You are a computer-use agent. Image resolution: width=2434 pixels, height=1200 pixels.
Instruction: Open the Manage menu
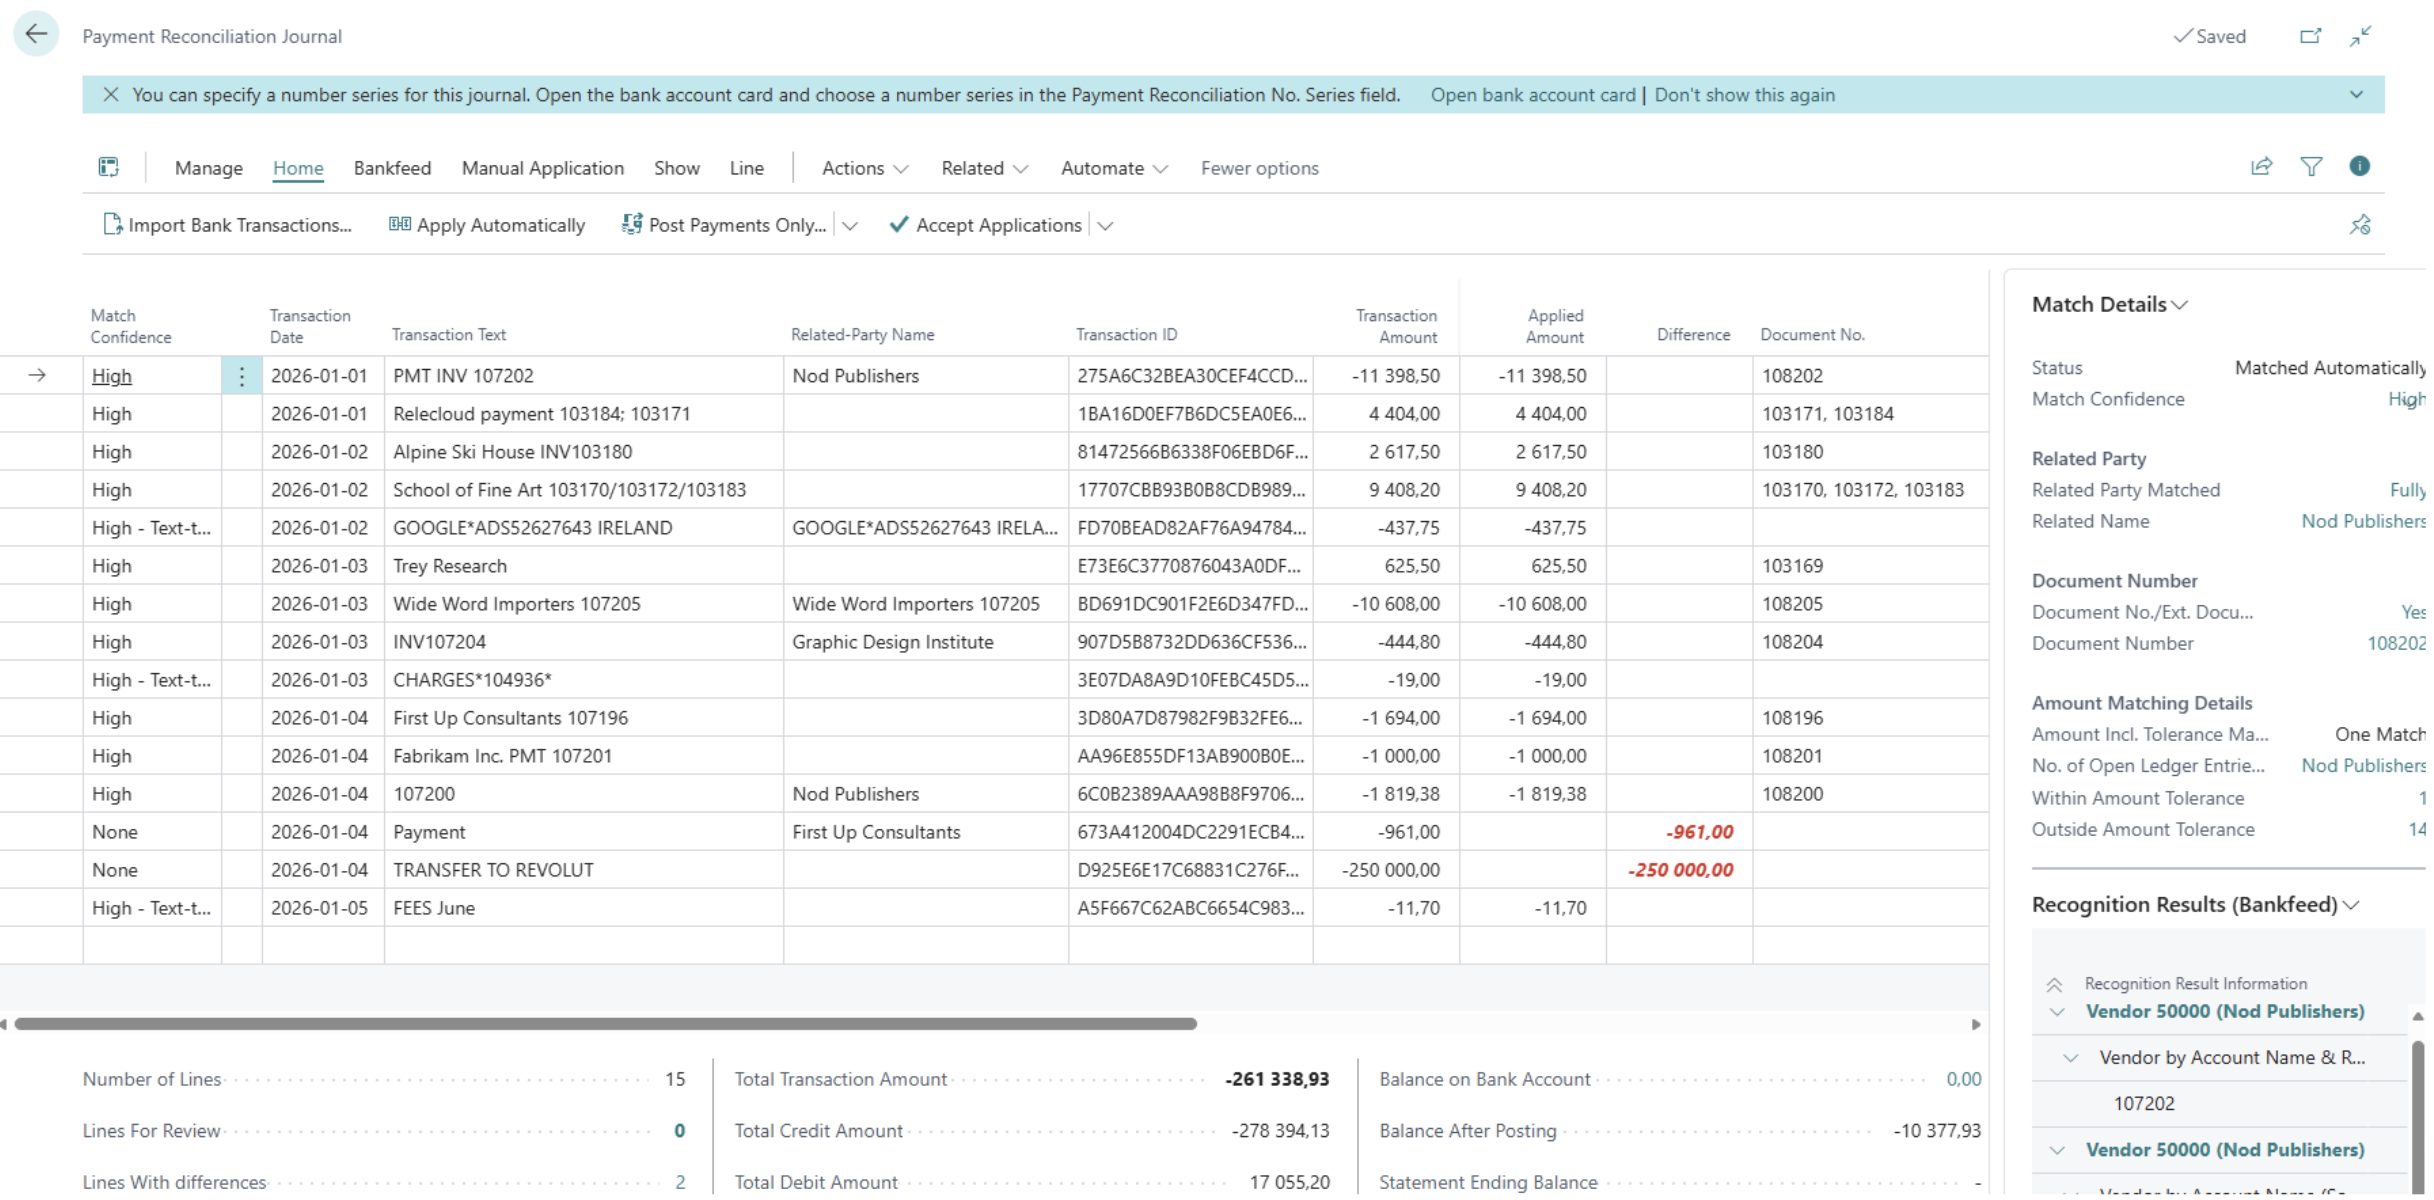pyautogui.click(x=209, y=168)
